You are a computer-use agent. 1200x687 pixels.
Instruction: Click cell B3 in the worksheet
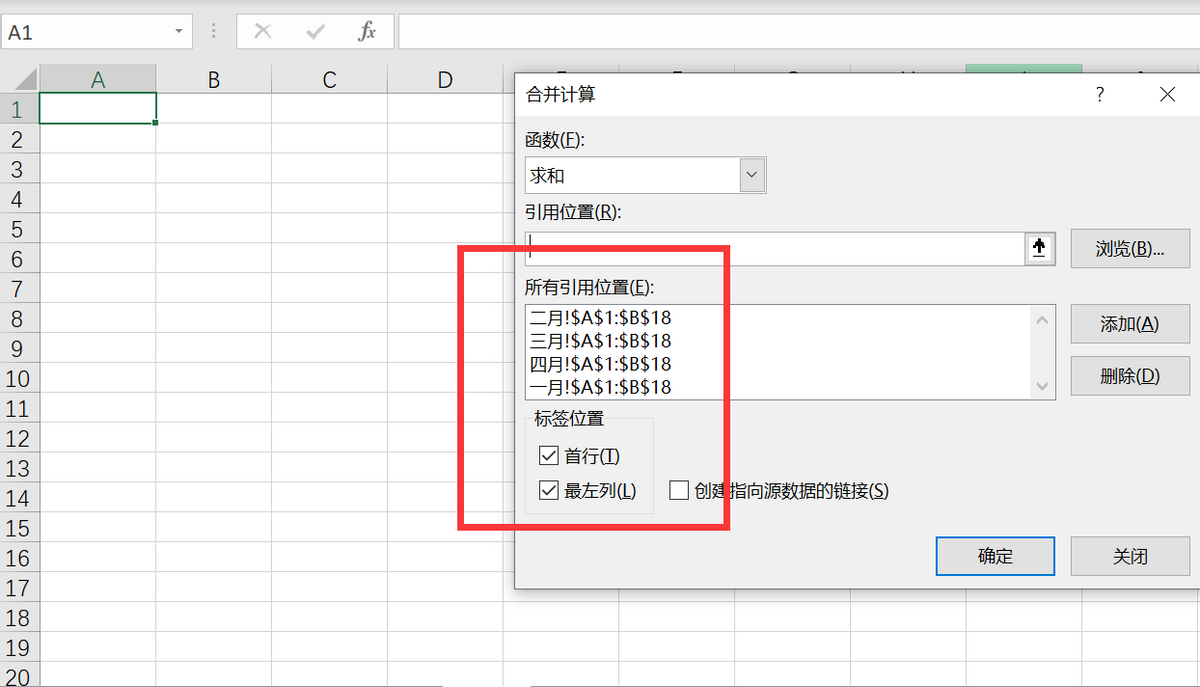214,169
